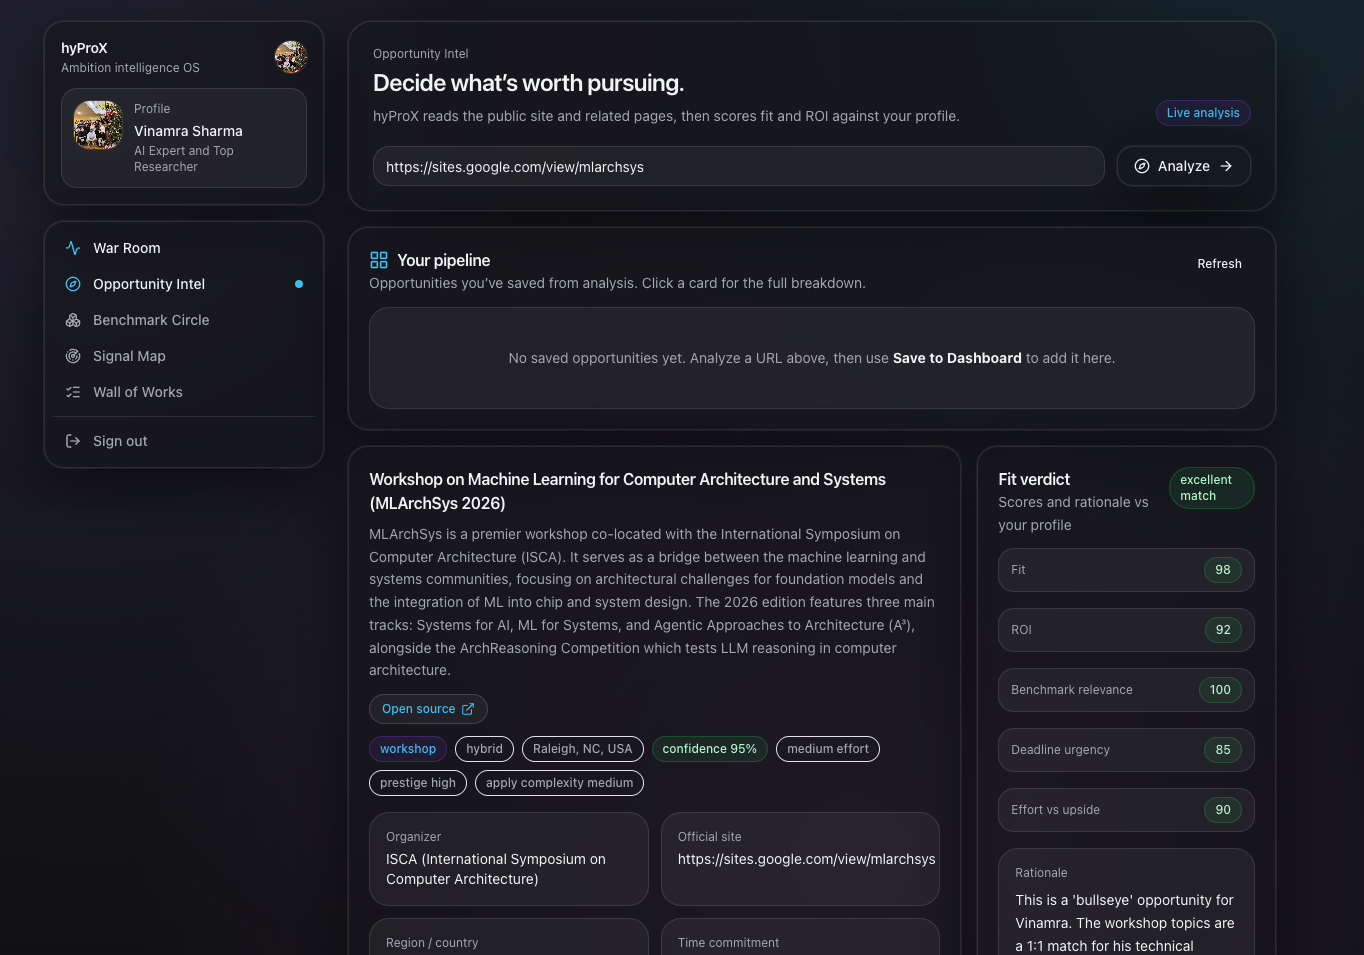Open the source link for MLArchSys

(428, 709)
